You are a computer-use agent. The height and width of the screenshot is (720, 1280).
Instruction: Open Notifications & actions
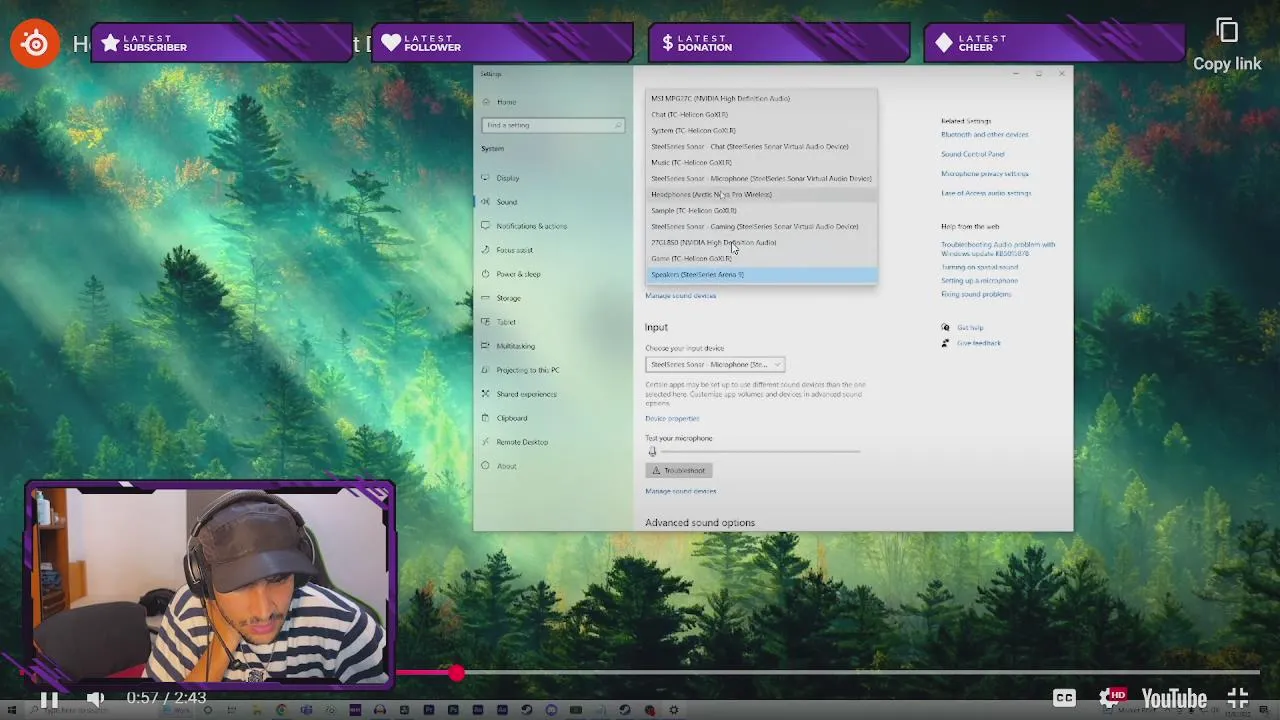click(x=531, y=226)
